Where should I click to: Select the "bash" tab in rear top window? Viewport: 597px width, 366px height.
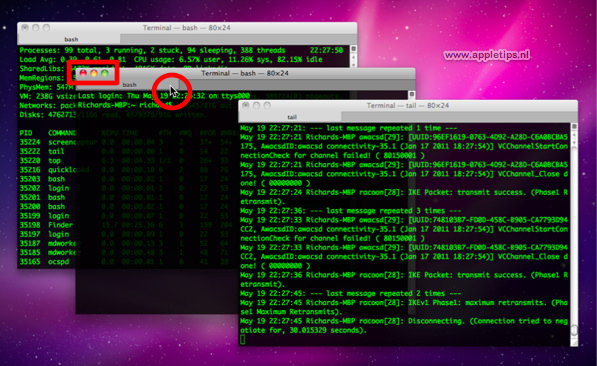(71, 39)
